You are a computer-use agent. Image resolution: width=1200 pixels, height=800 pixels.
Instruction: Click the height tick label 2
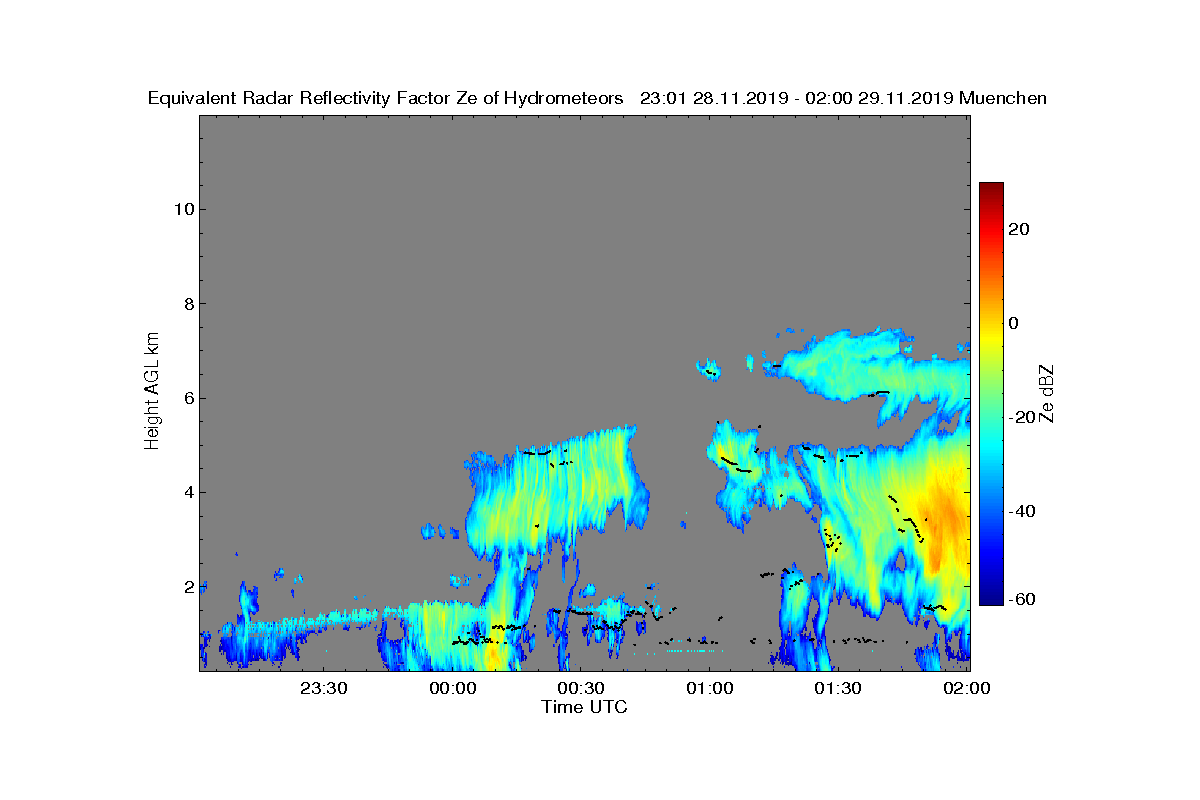(x=188, y=587)
